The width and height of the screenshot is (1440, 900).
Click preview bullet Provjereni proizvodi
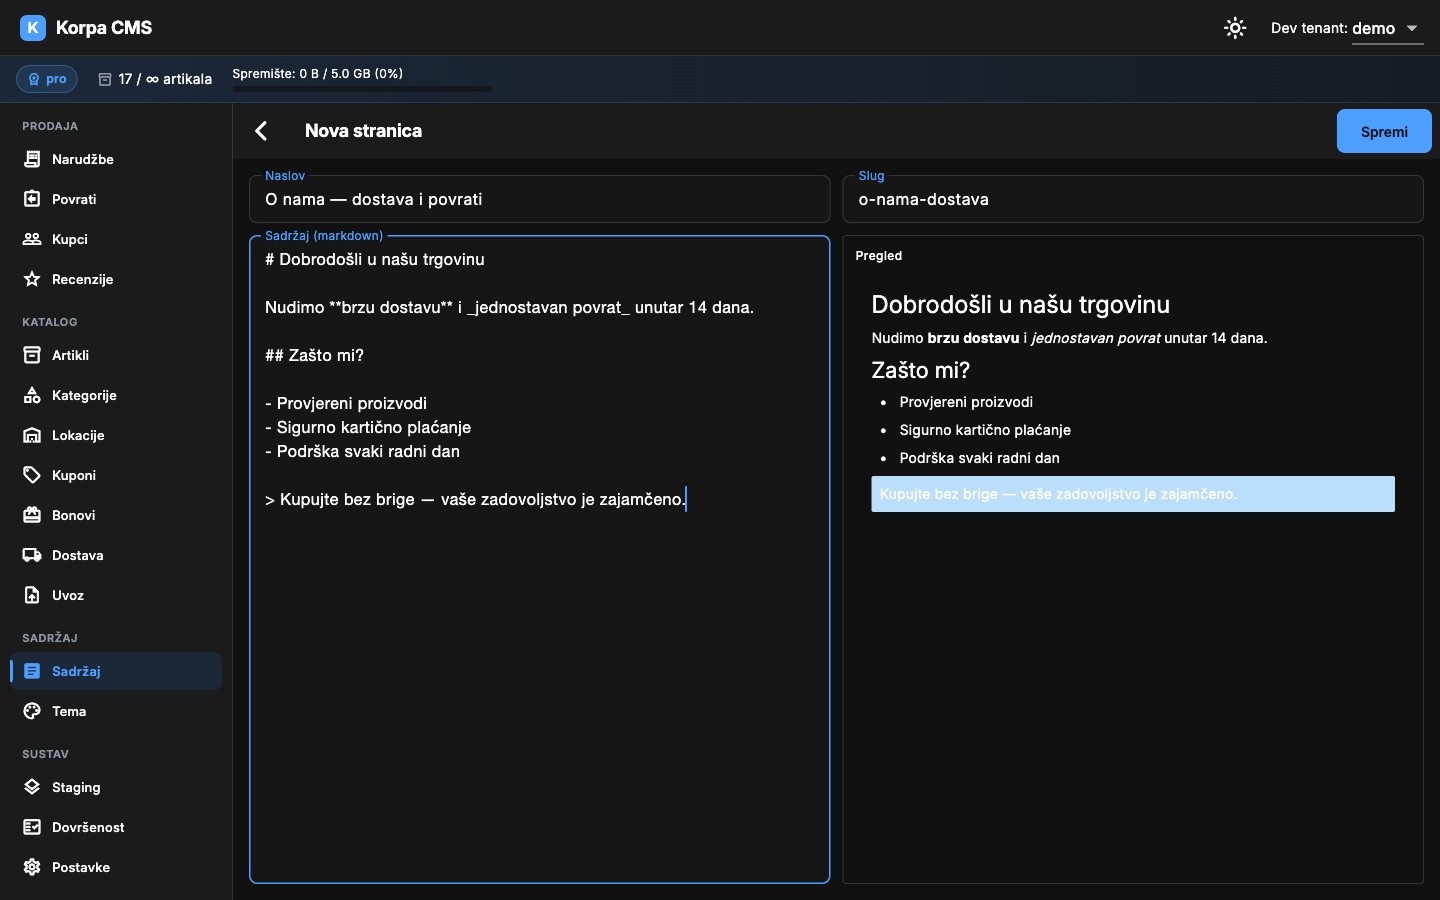point(966,402)
